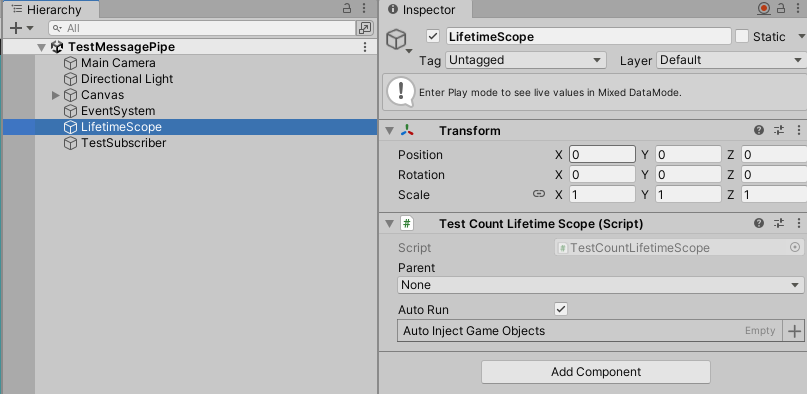Click the Rotation X field
Screen dimensions: 807x394
(602, 175)
